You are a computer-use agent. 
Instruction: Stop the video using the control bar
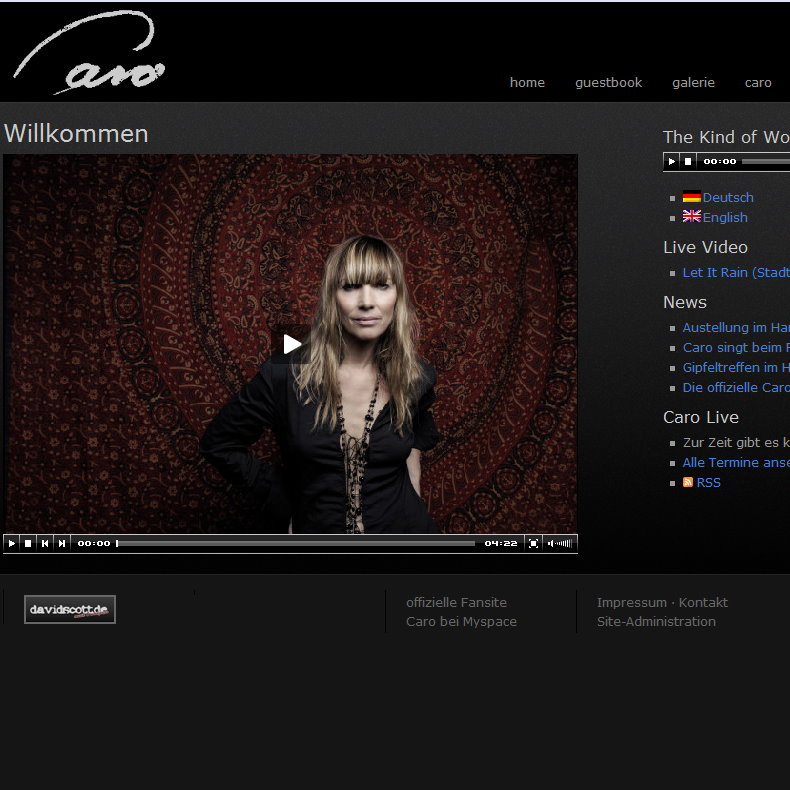click(x=28, y=543)
